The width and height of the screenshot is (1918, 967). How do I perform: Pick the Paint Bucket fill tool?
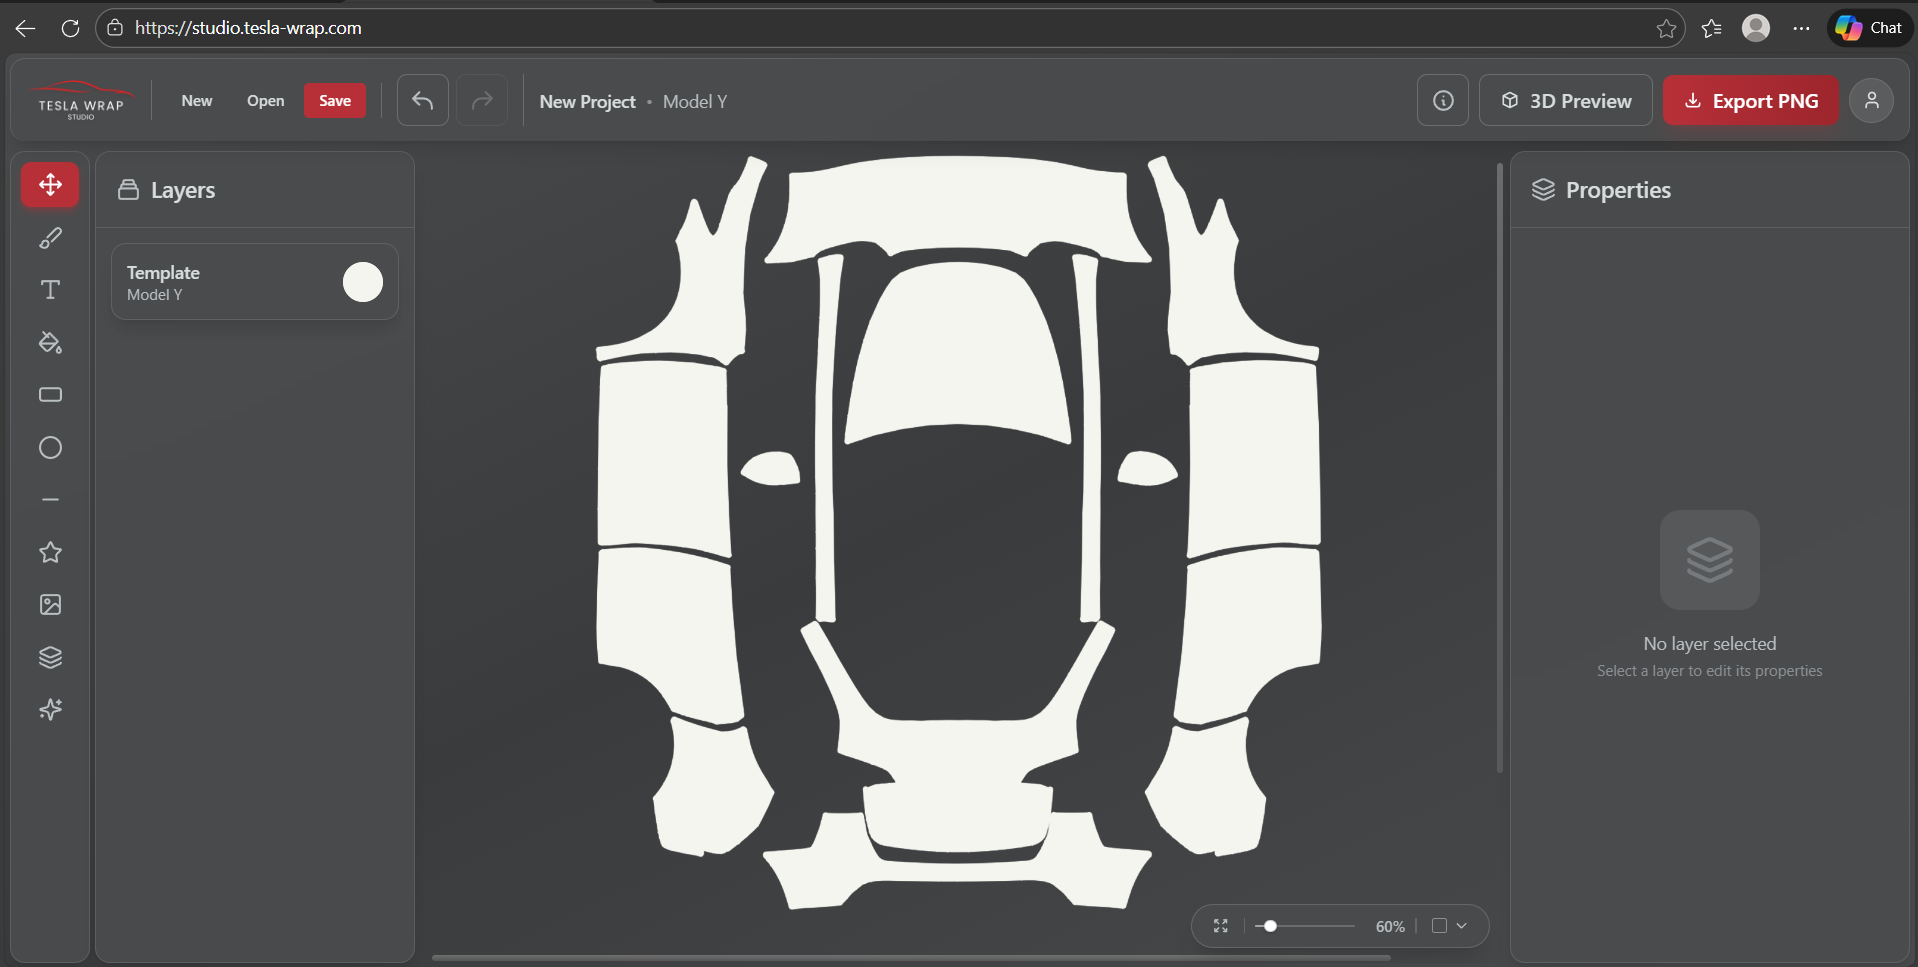click(x=50, y=343)
